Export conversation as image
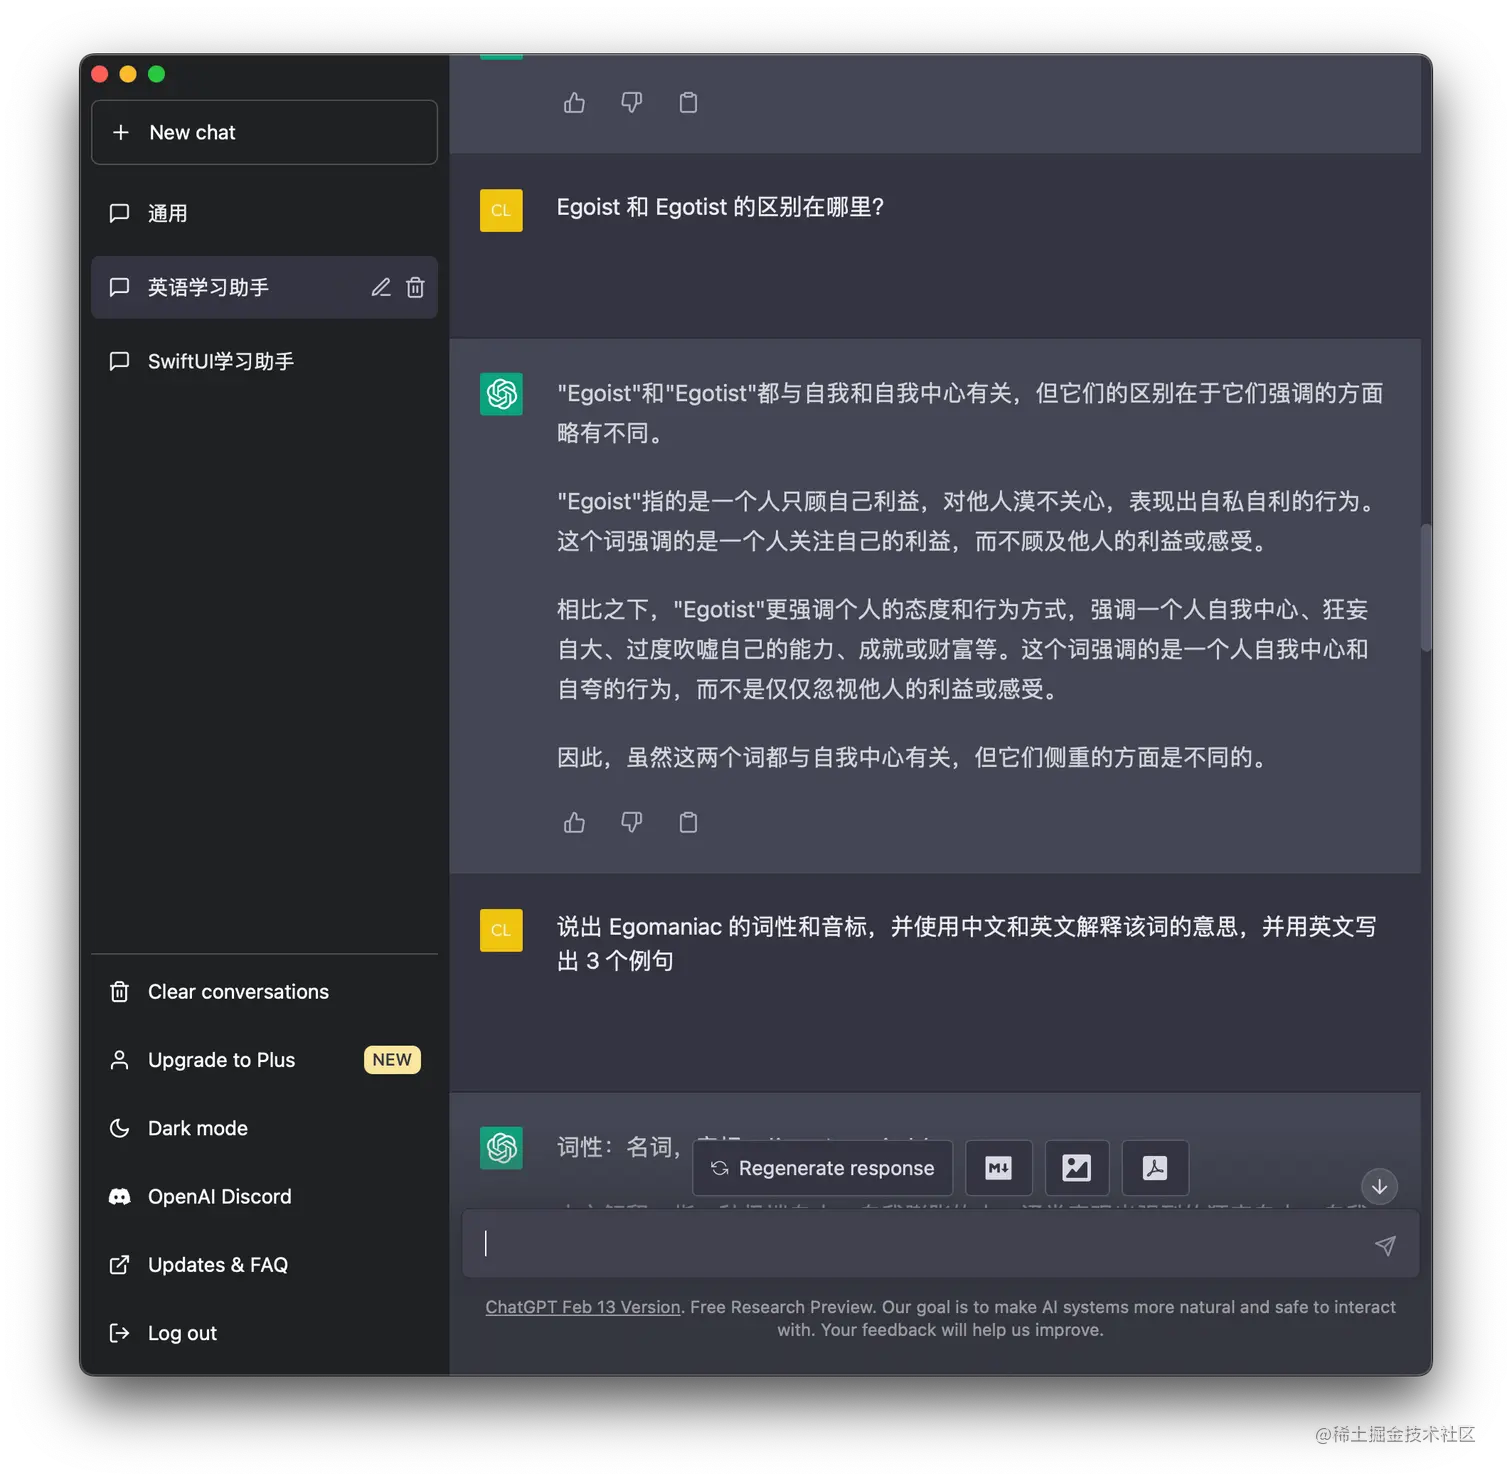 1077,1168
